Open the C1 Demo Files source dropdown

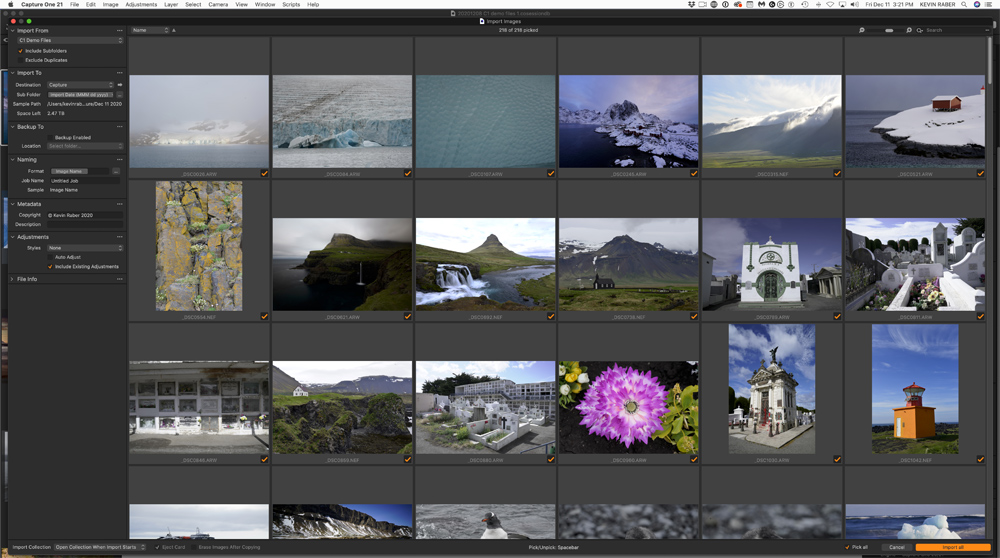[70, 40]
